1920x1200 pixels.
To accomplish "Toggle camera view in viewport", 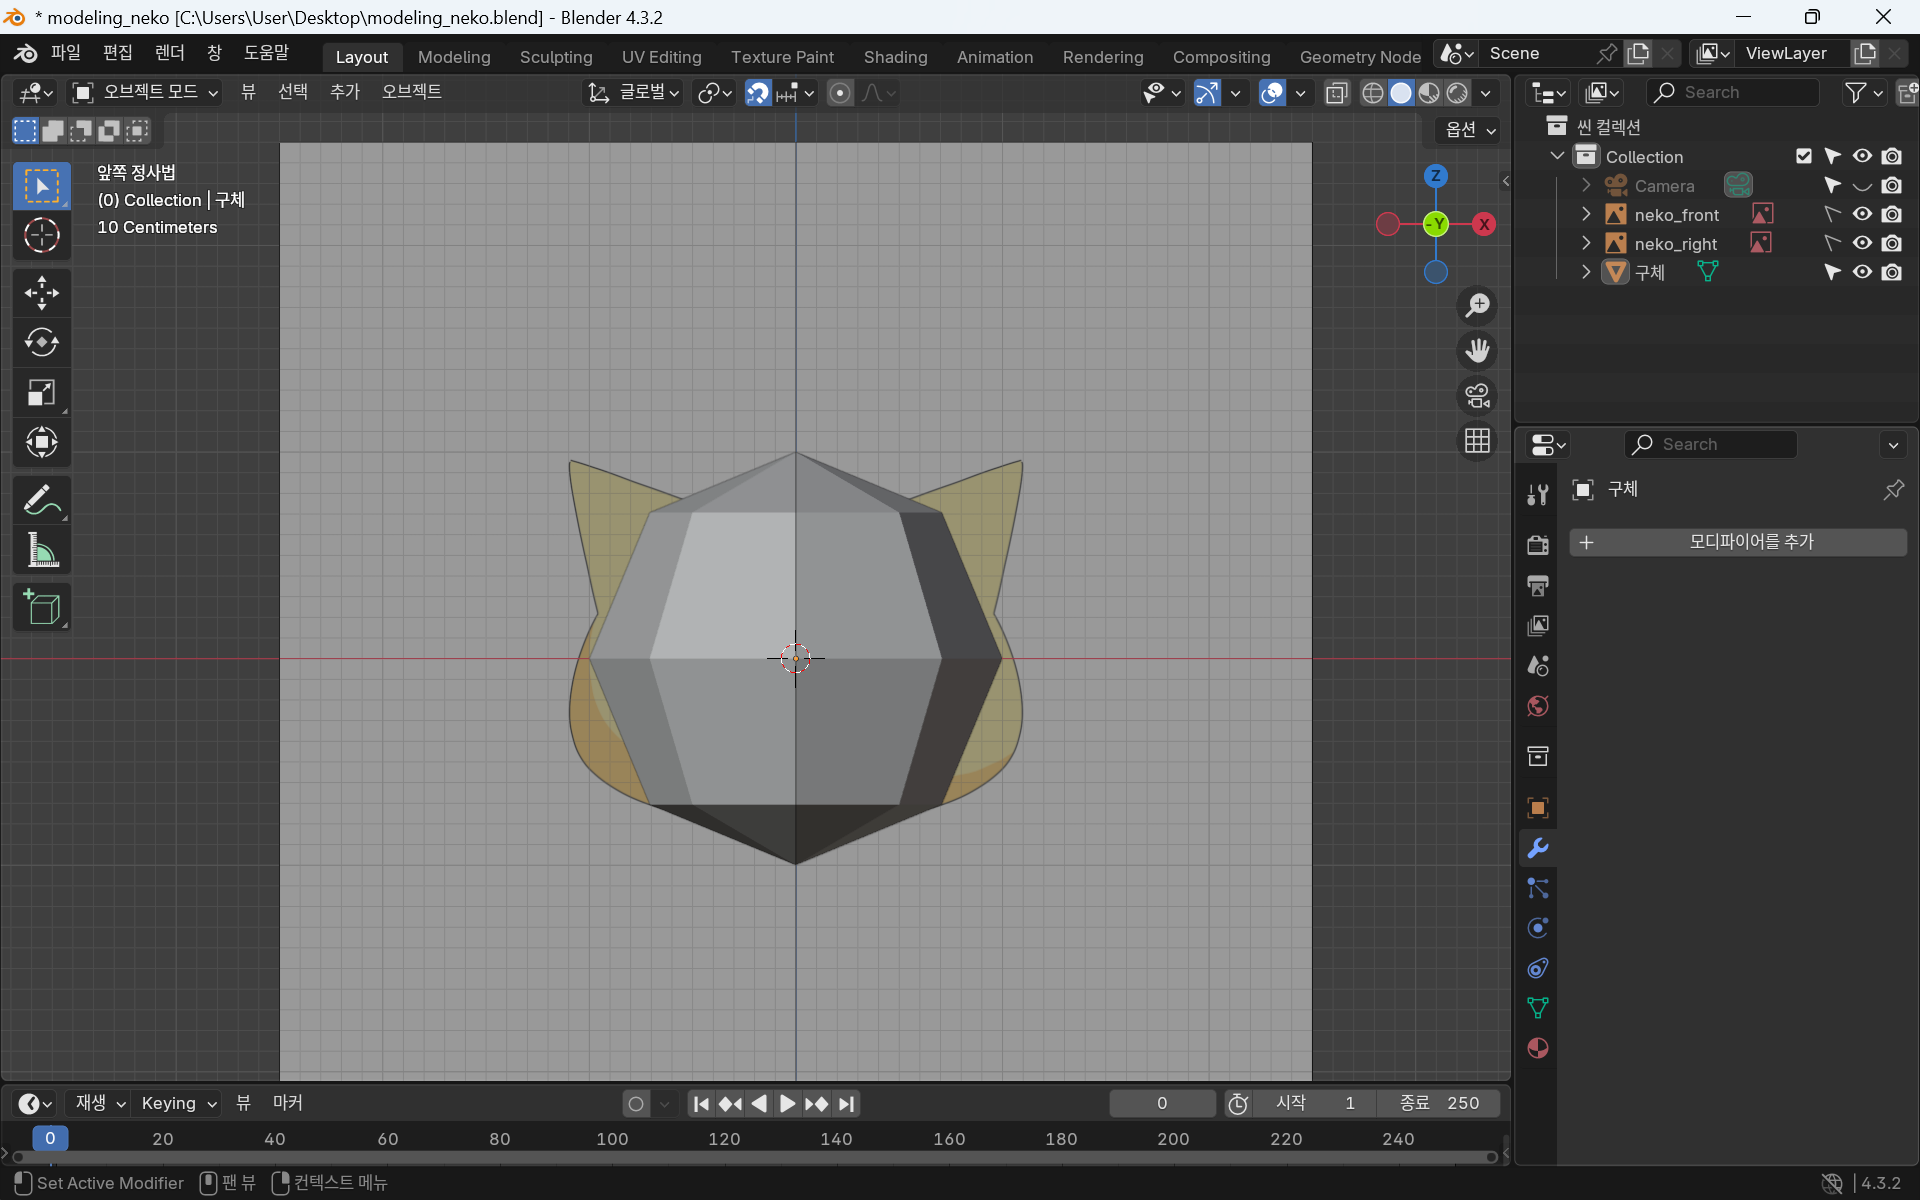I will pyautogui.click(x=1477, y=395).
